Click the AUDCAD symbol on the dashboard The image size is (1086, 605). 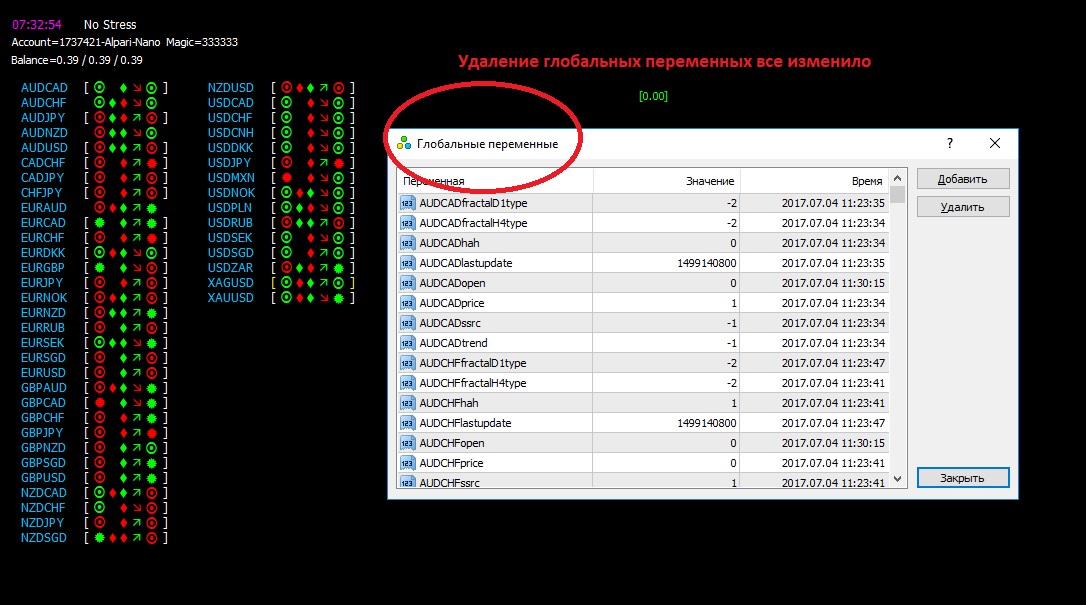click(x=44, y=88)
